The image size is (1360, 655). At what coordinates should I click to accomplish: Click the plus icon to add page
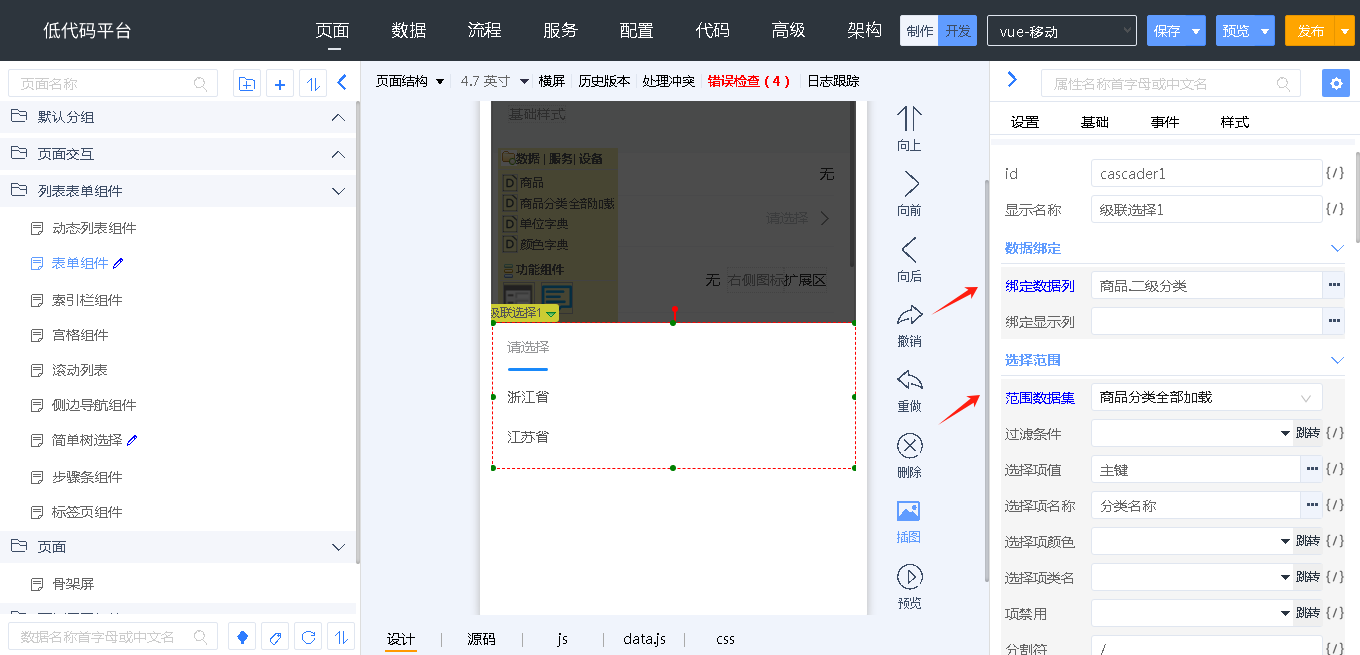click(x=280, y=83)
